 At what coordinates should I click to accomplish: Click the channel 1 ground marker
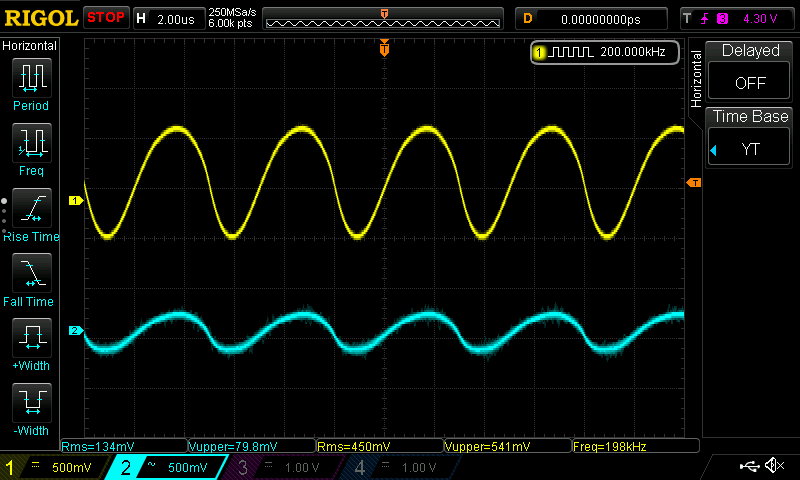pyautogui.click(x=76, y=200)
